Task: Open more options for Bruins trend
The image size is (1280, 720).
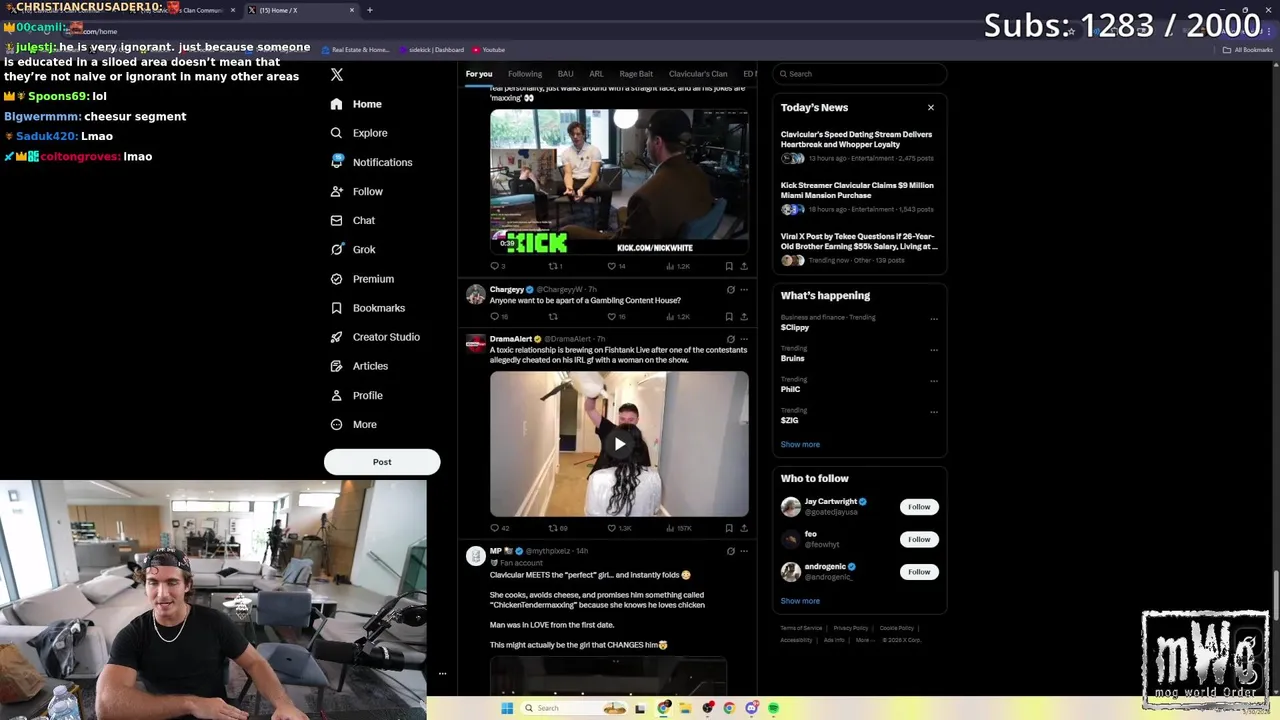Action: [x=934, y=350]
